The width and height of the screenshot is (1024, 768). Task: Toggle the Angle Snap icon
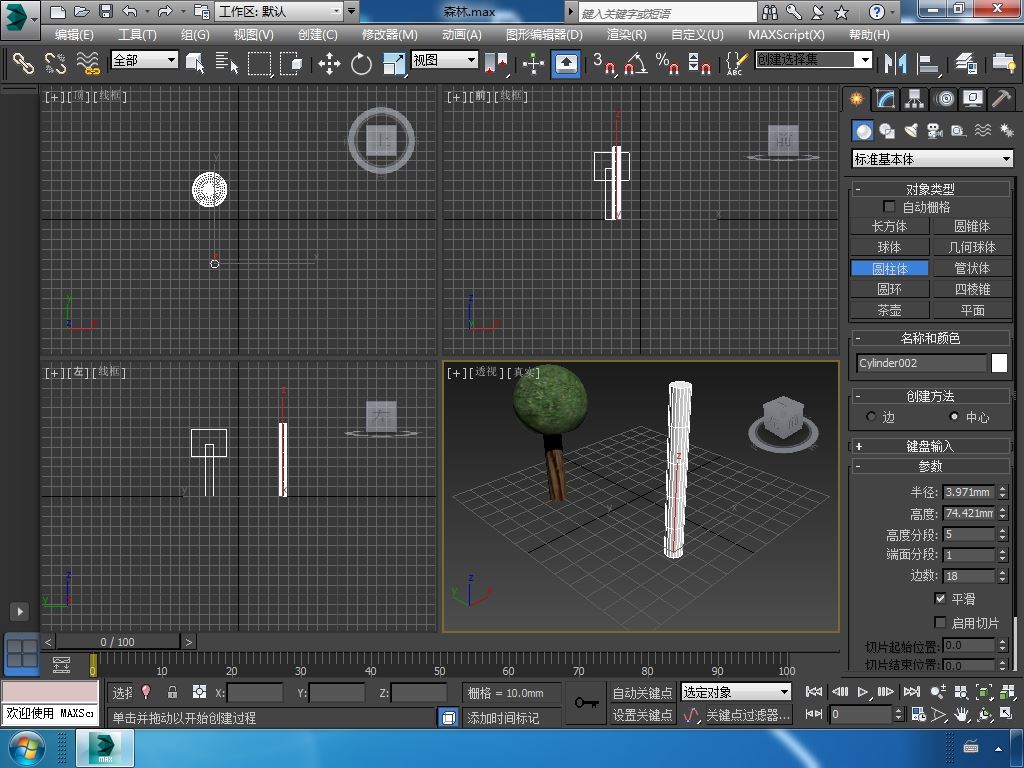pos(635,64)
